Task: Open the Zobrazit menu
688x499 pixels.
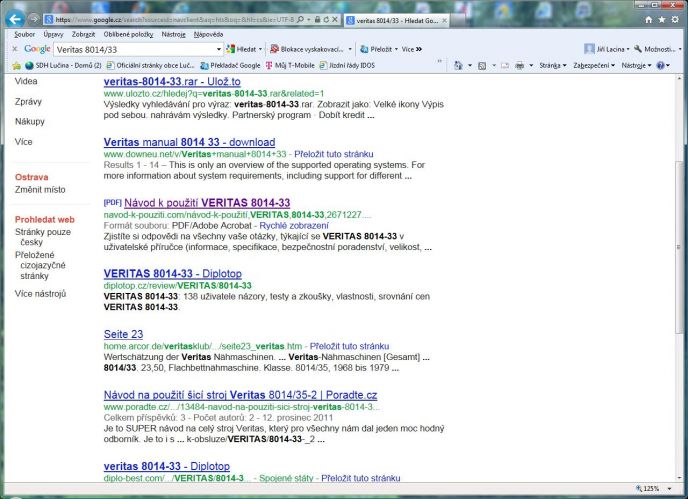Action: (x=83, y=34)
